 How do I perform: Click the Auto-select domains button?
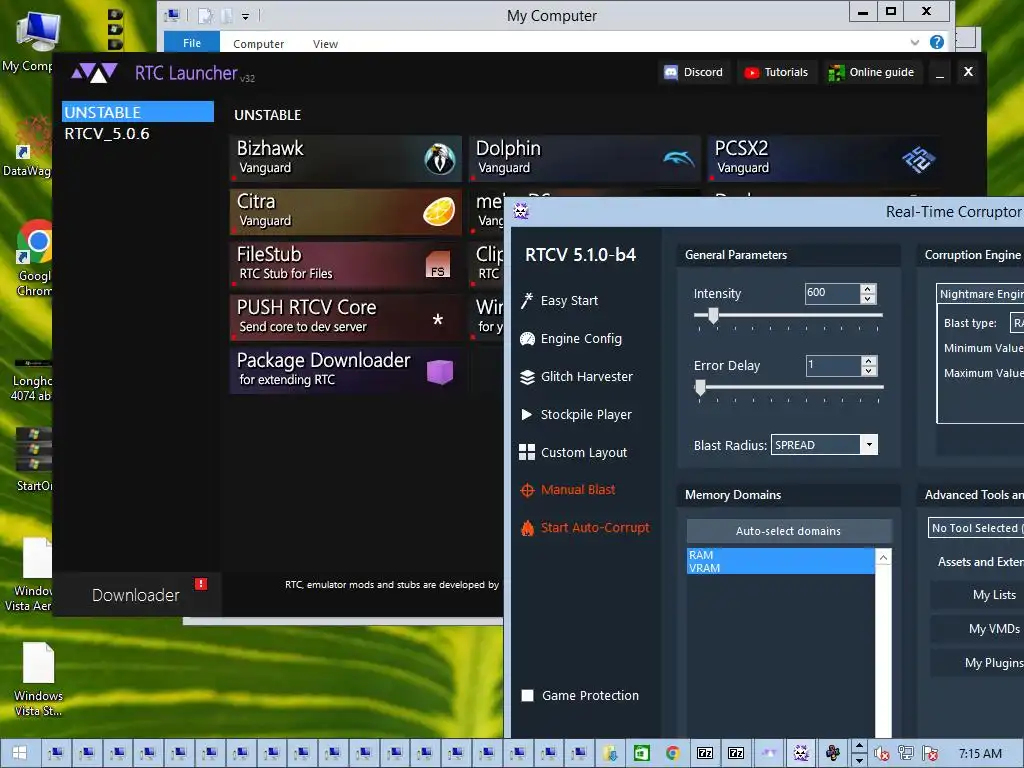click(x=789, y=531)
